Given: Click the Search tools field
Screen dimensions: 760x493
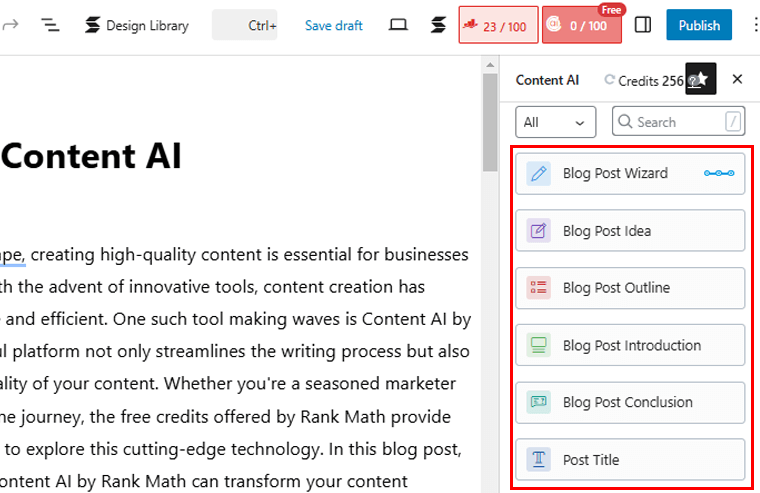Looking at the screenshot, I should click(x=678, y=121).
